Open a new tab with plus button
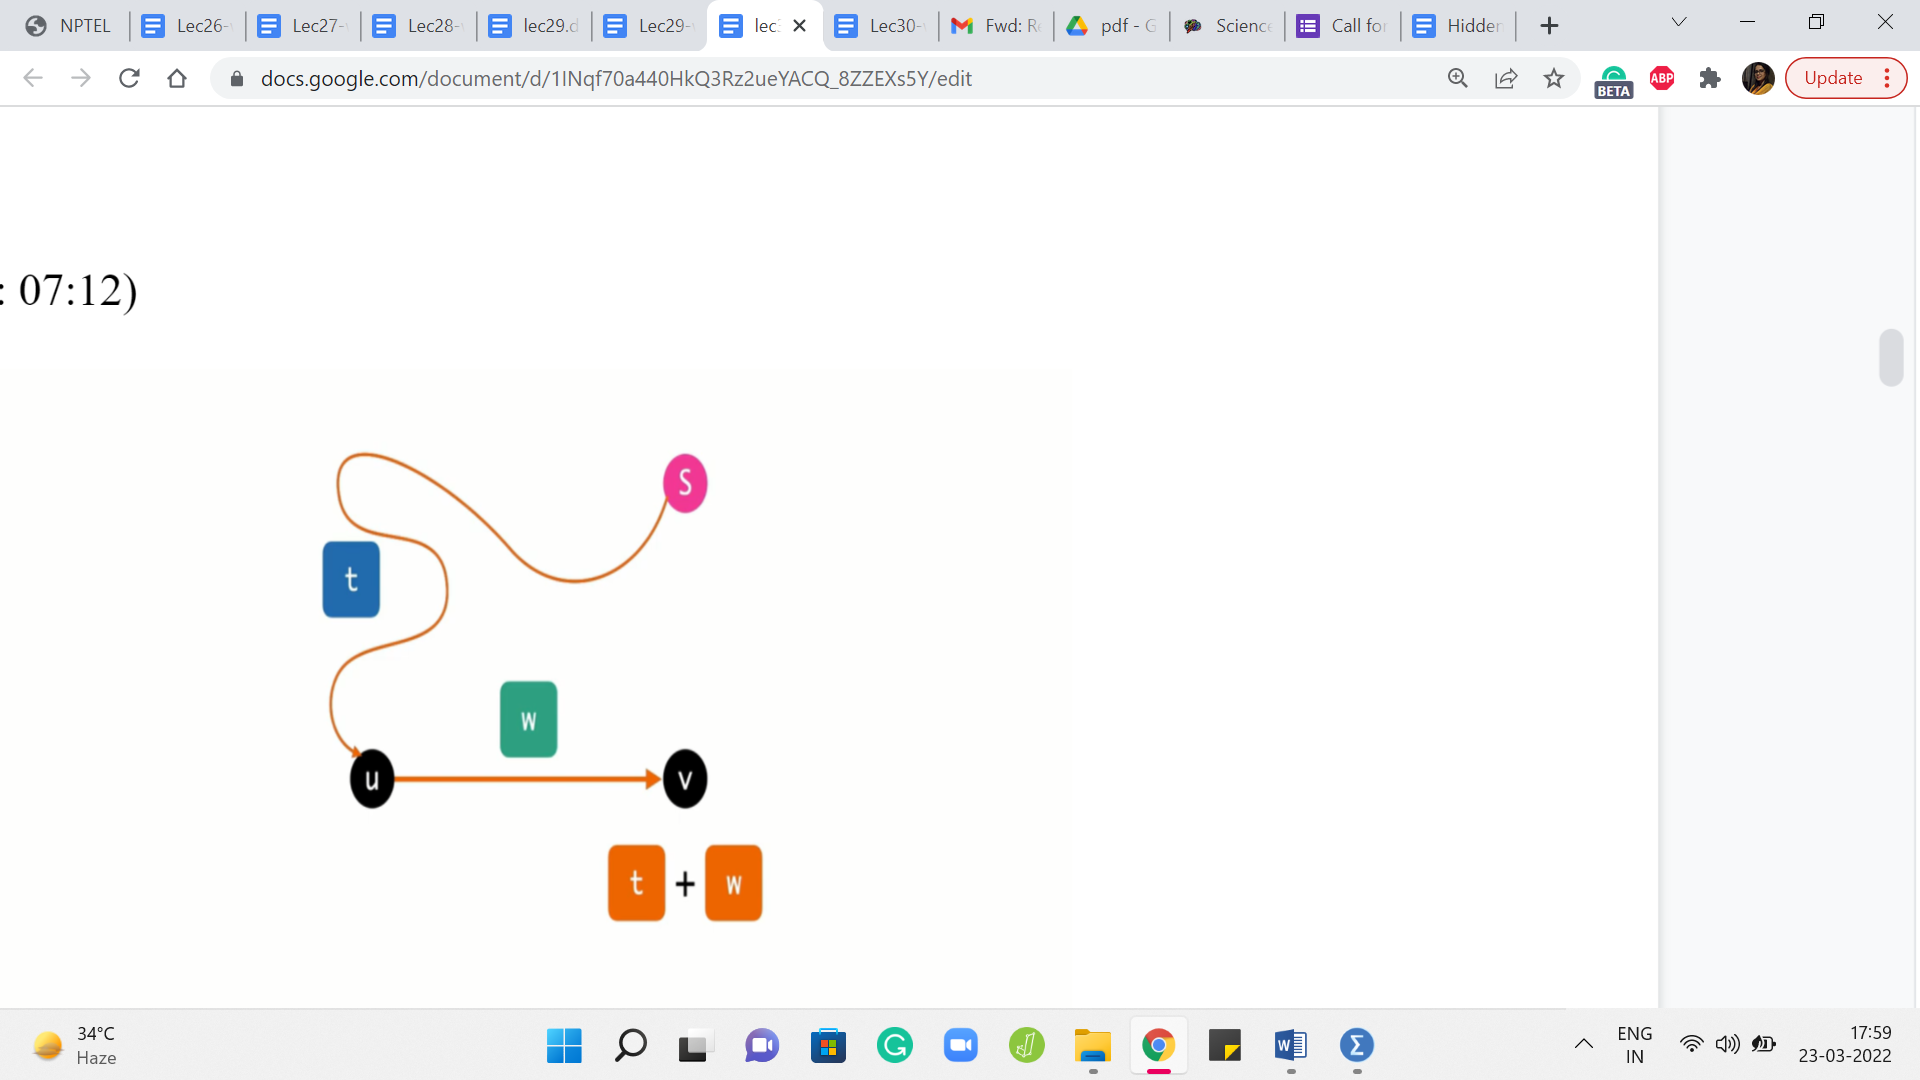The image size is (1920, 1080). point(1549,26)
